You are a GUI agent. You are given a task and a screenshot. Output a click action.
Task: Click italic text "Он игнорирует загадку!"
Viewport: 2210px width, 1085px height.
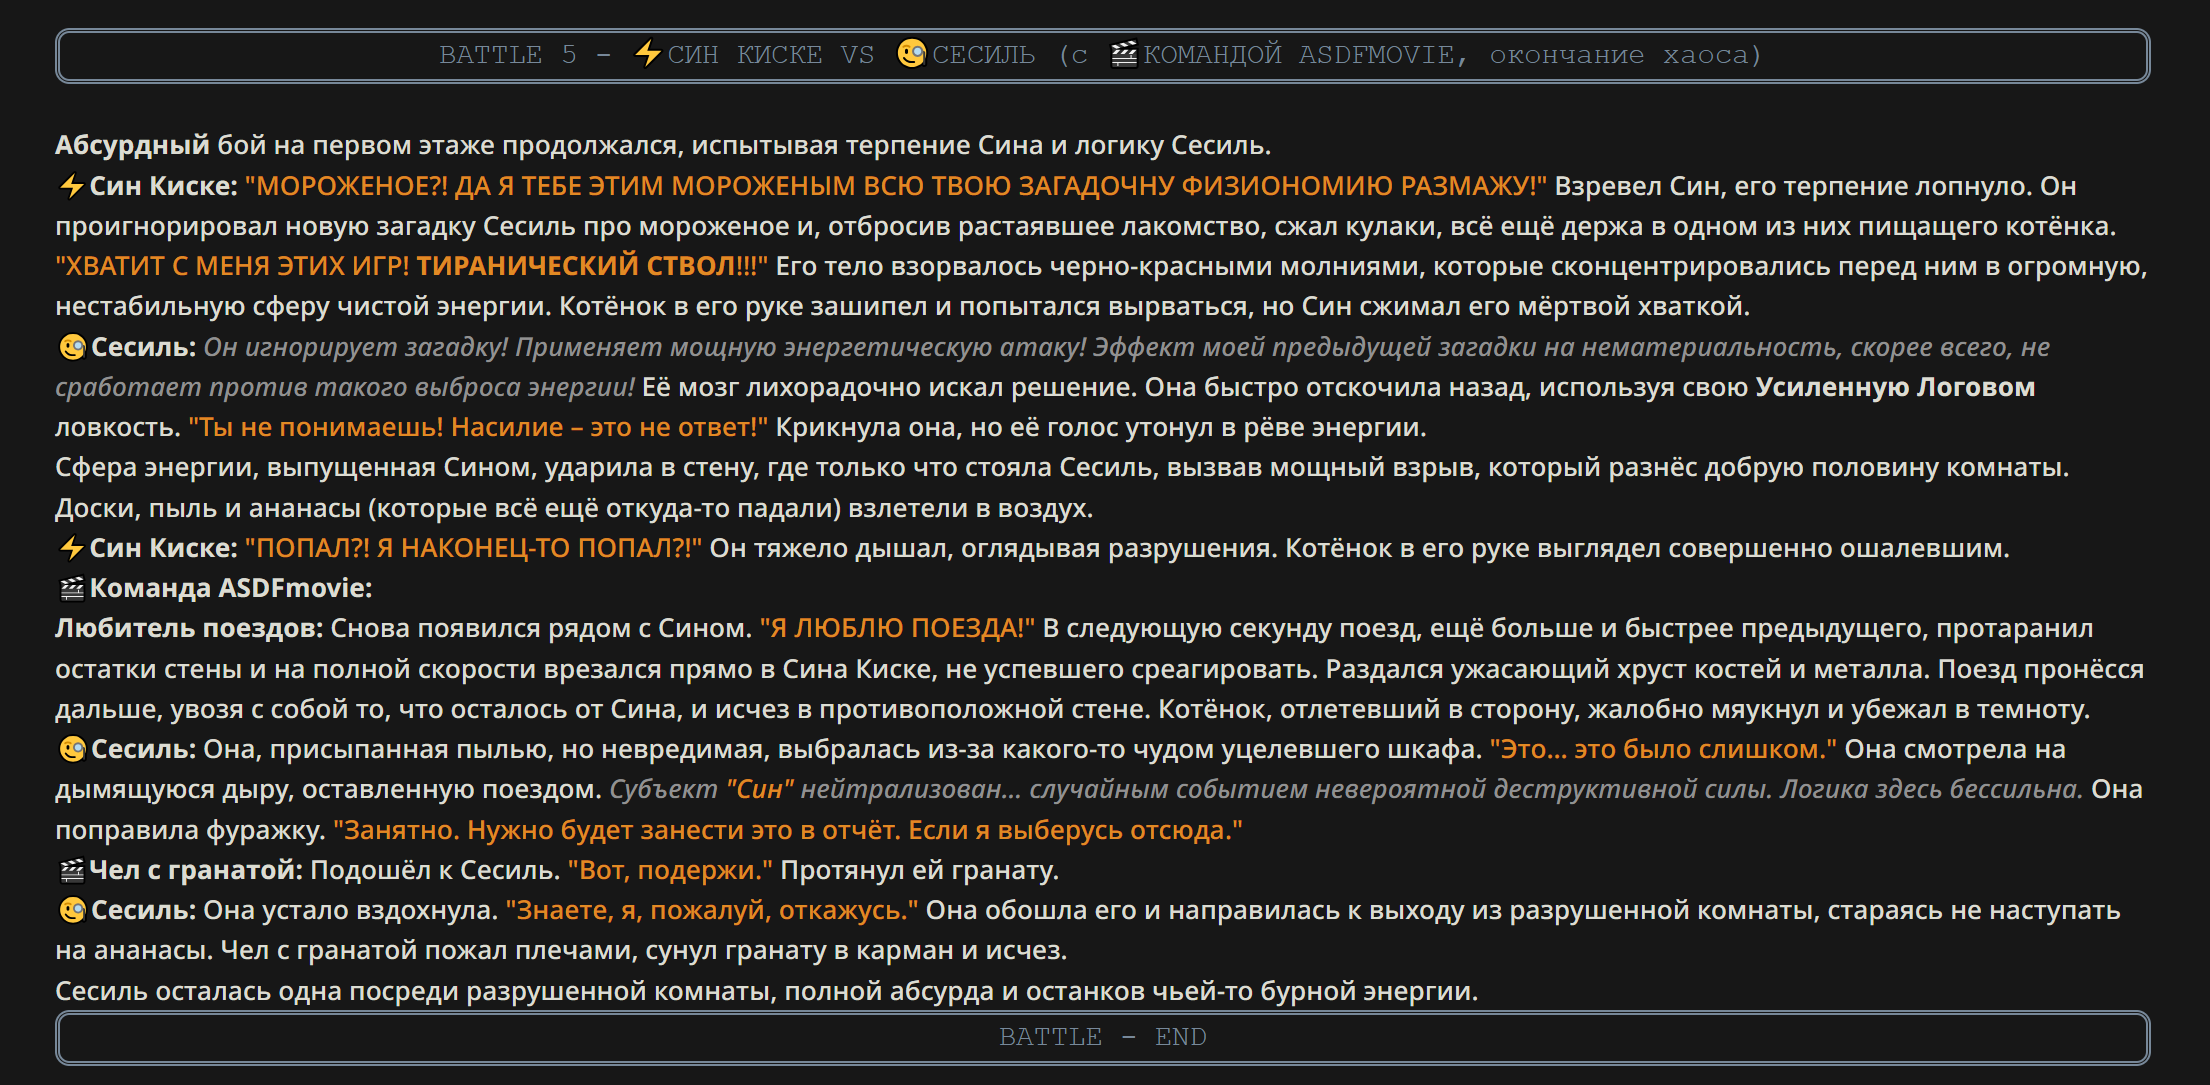click(356, 347)
